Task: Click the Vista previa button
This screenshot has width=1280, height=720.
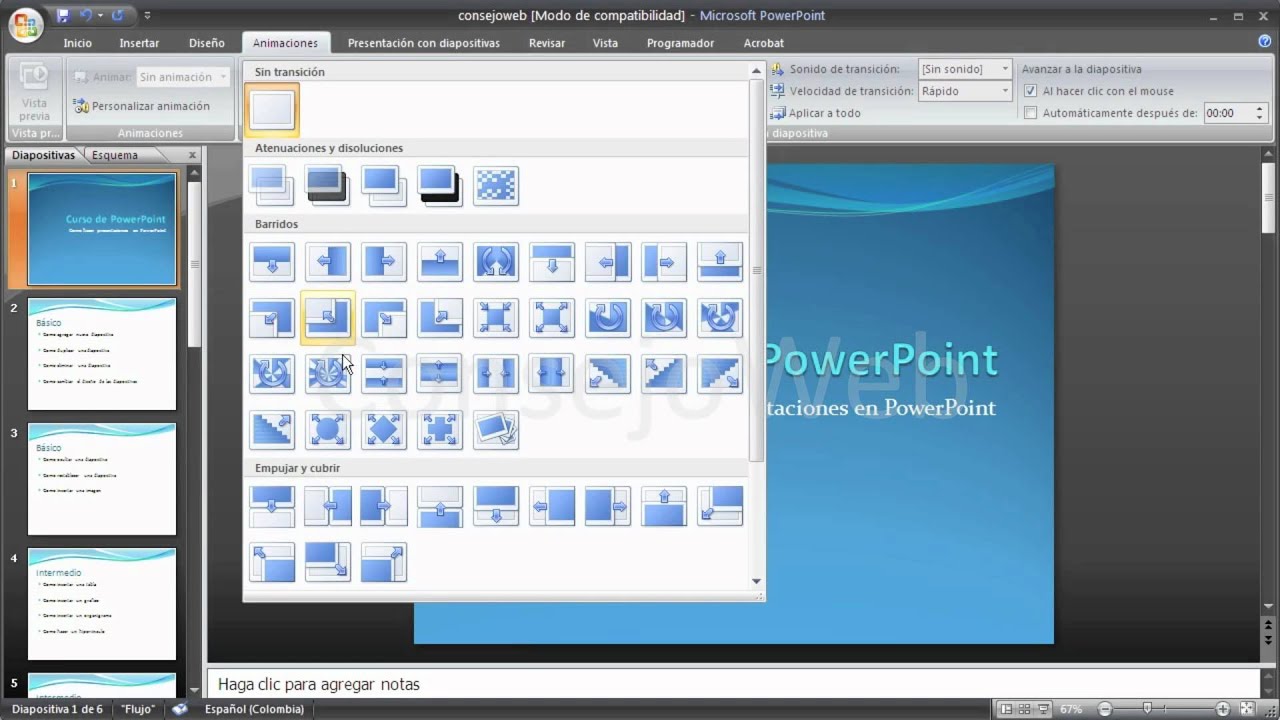Action: click(x=34, y=93)
